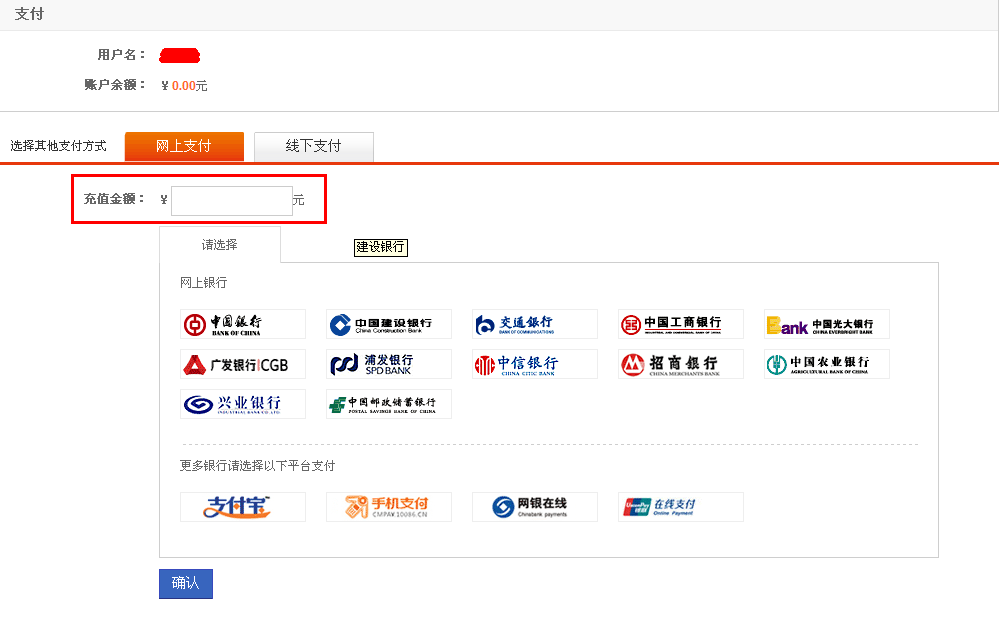Choose Agricultural Bank of China logo
This screenshot has width=999, height=621.
click(826, 364)
